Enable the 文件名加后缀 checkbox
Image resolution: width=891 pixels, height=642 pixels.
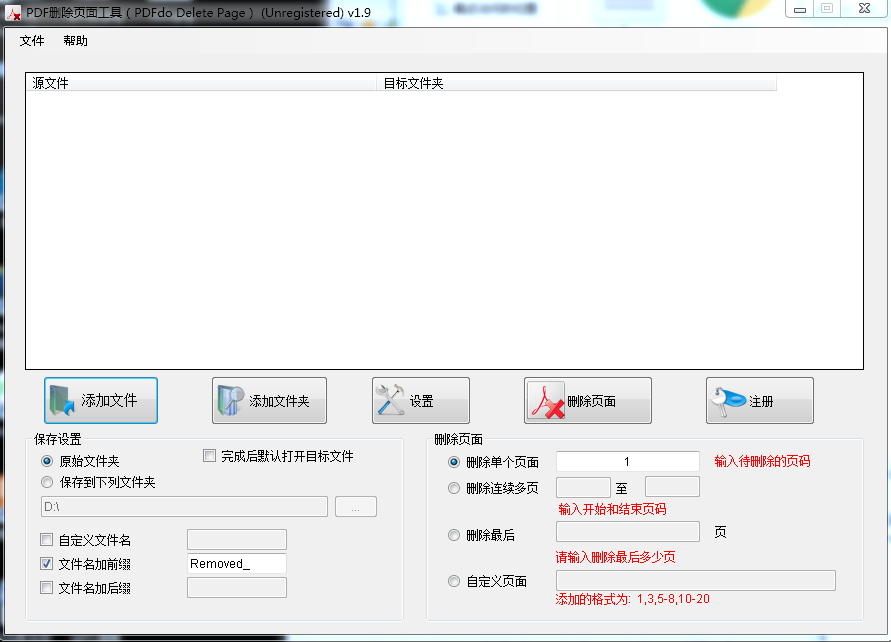(46, 587)
